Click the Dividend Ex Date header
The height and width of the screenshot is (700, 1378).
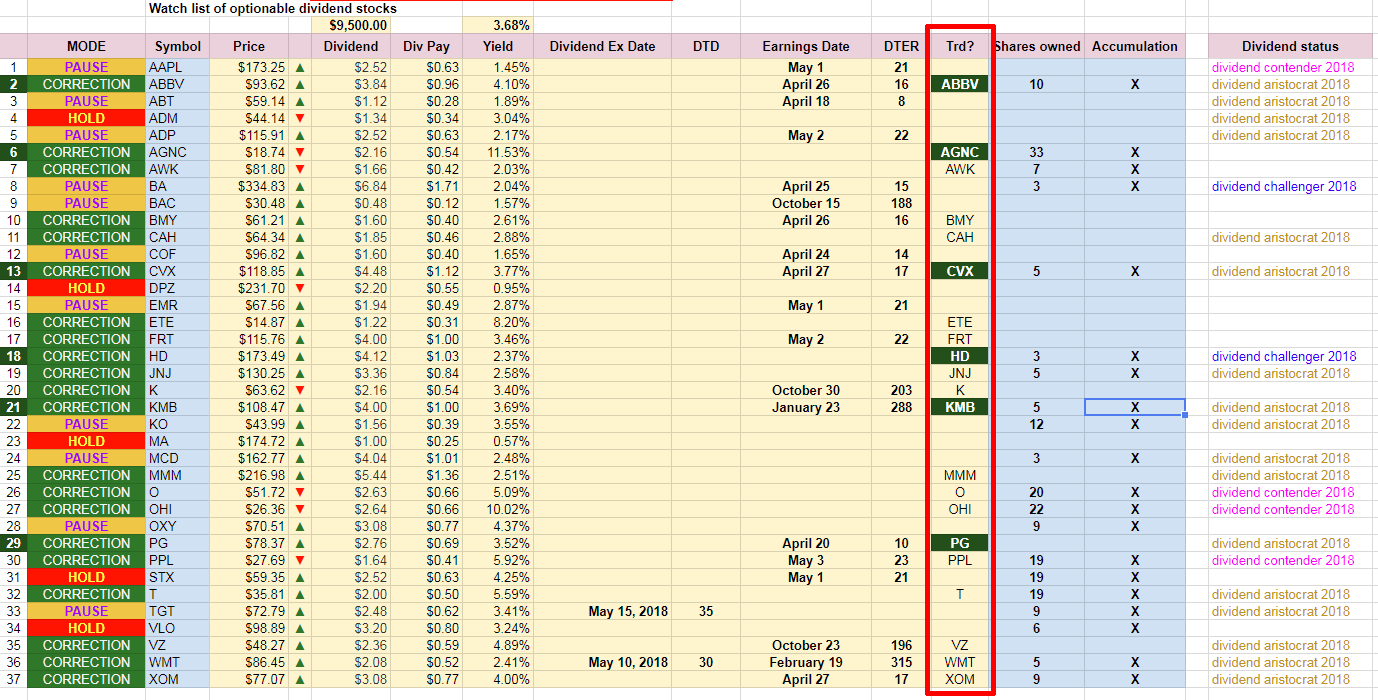click(x=602, y=46)
